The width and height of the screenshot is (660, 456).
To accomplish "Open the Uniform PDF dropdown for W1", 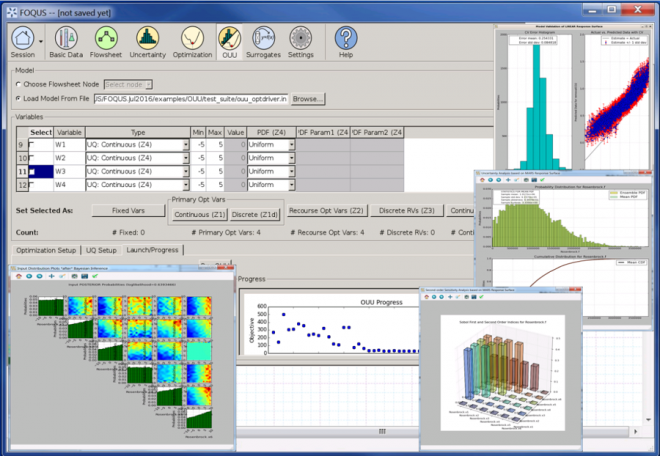I will click(292, 144).
